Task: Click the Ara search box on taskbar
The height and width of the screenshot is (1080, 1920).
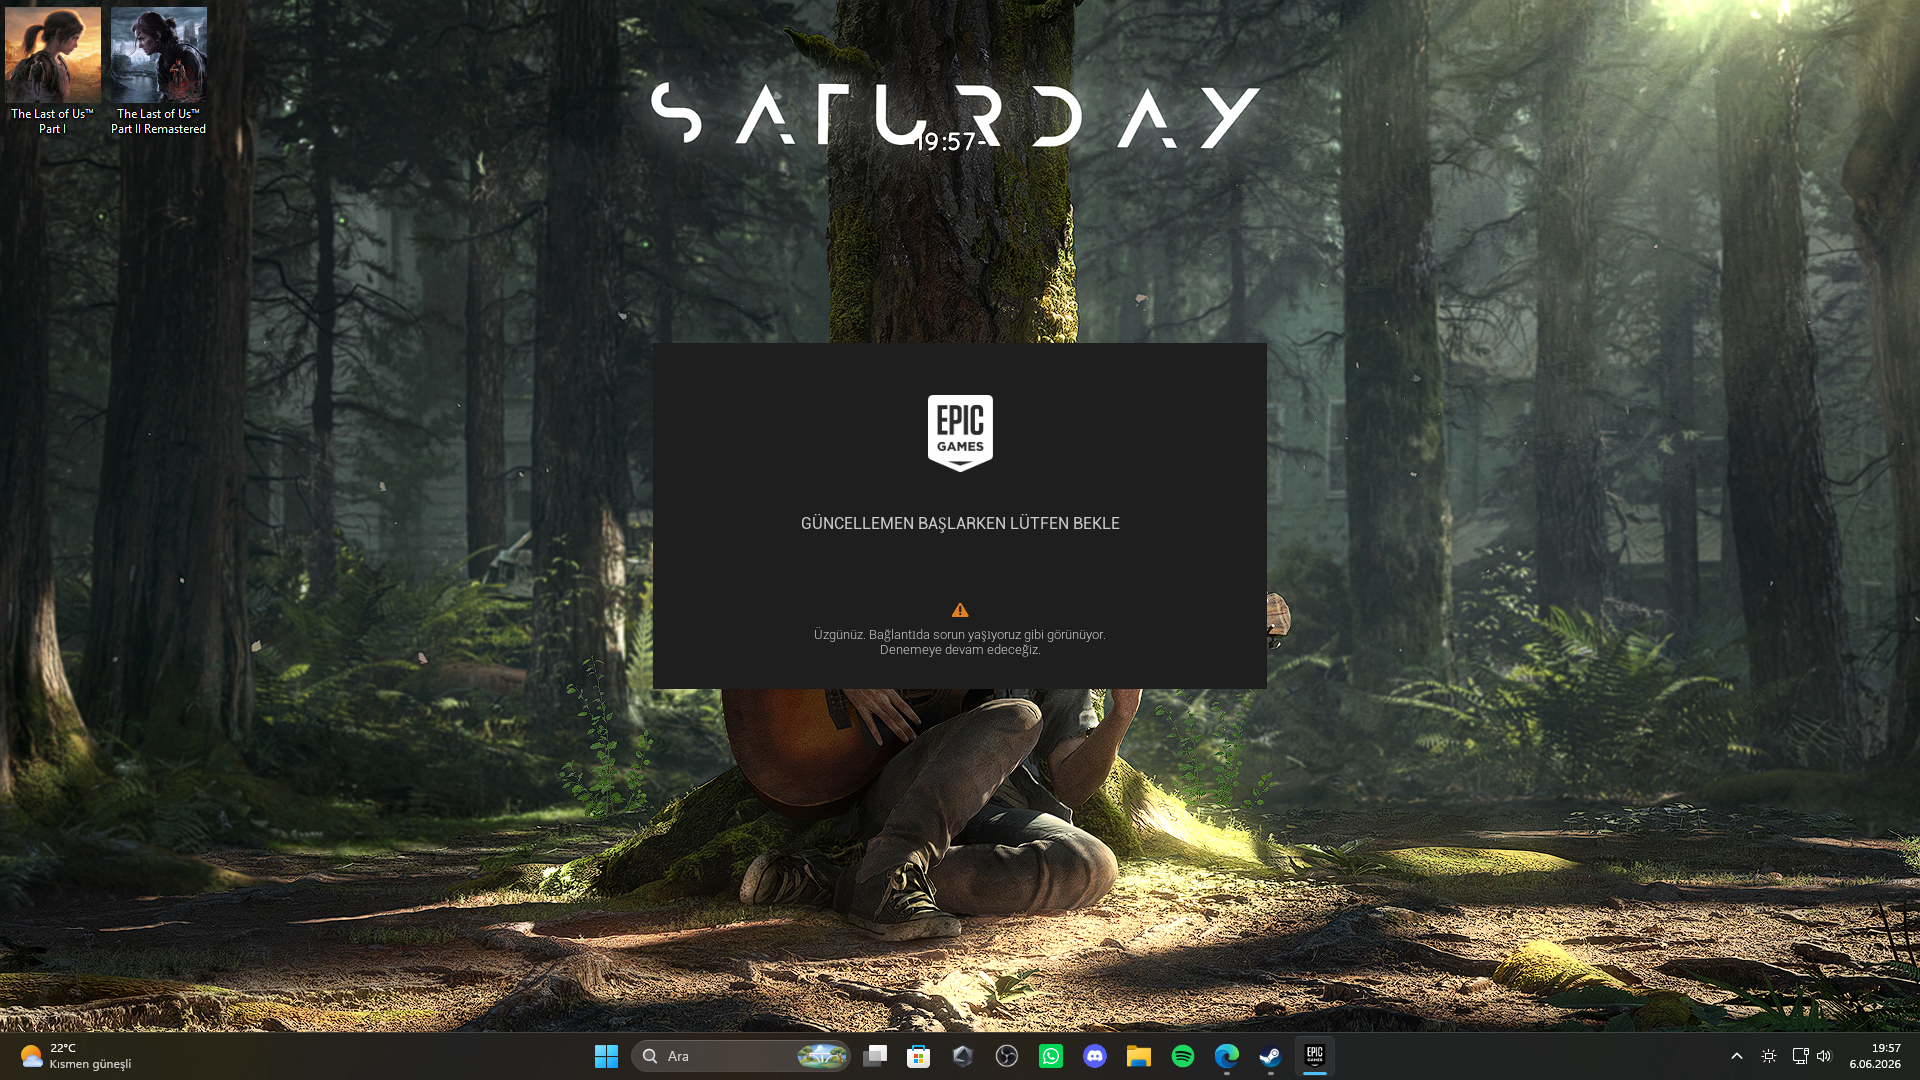Action: 740,1056
